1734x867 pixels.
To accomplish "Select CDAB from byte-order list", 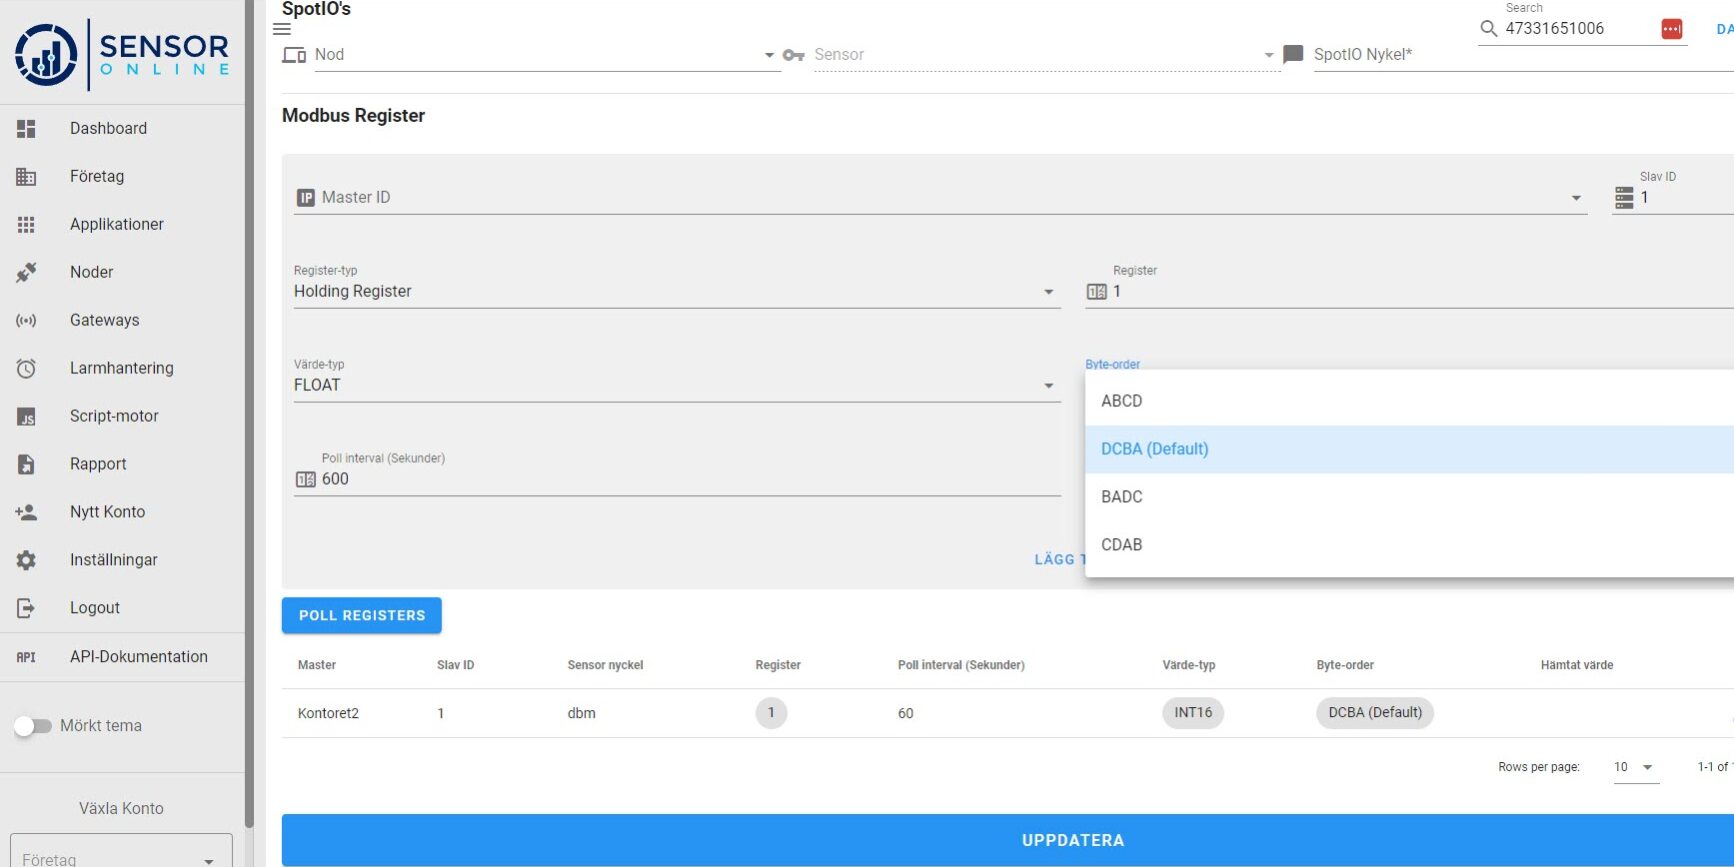I will click(1122, 545).
